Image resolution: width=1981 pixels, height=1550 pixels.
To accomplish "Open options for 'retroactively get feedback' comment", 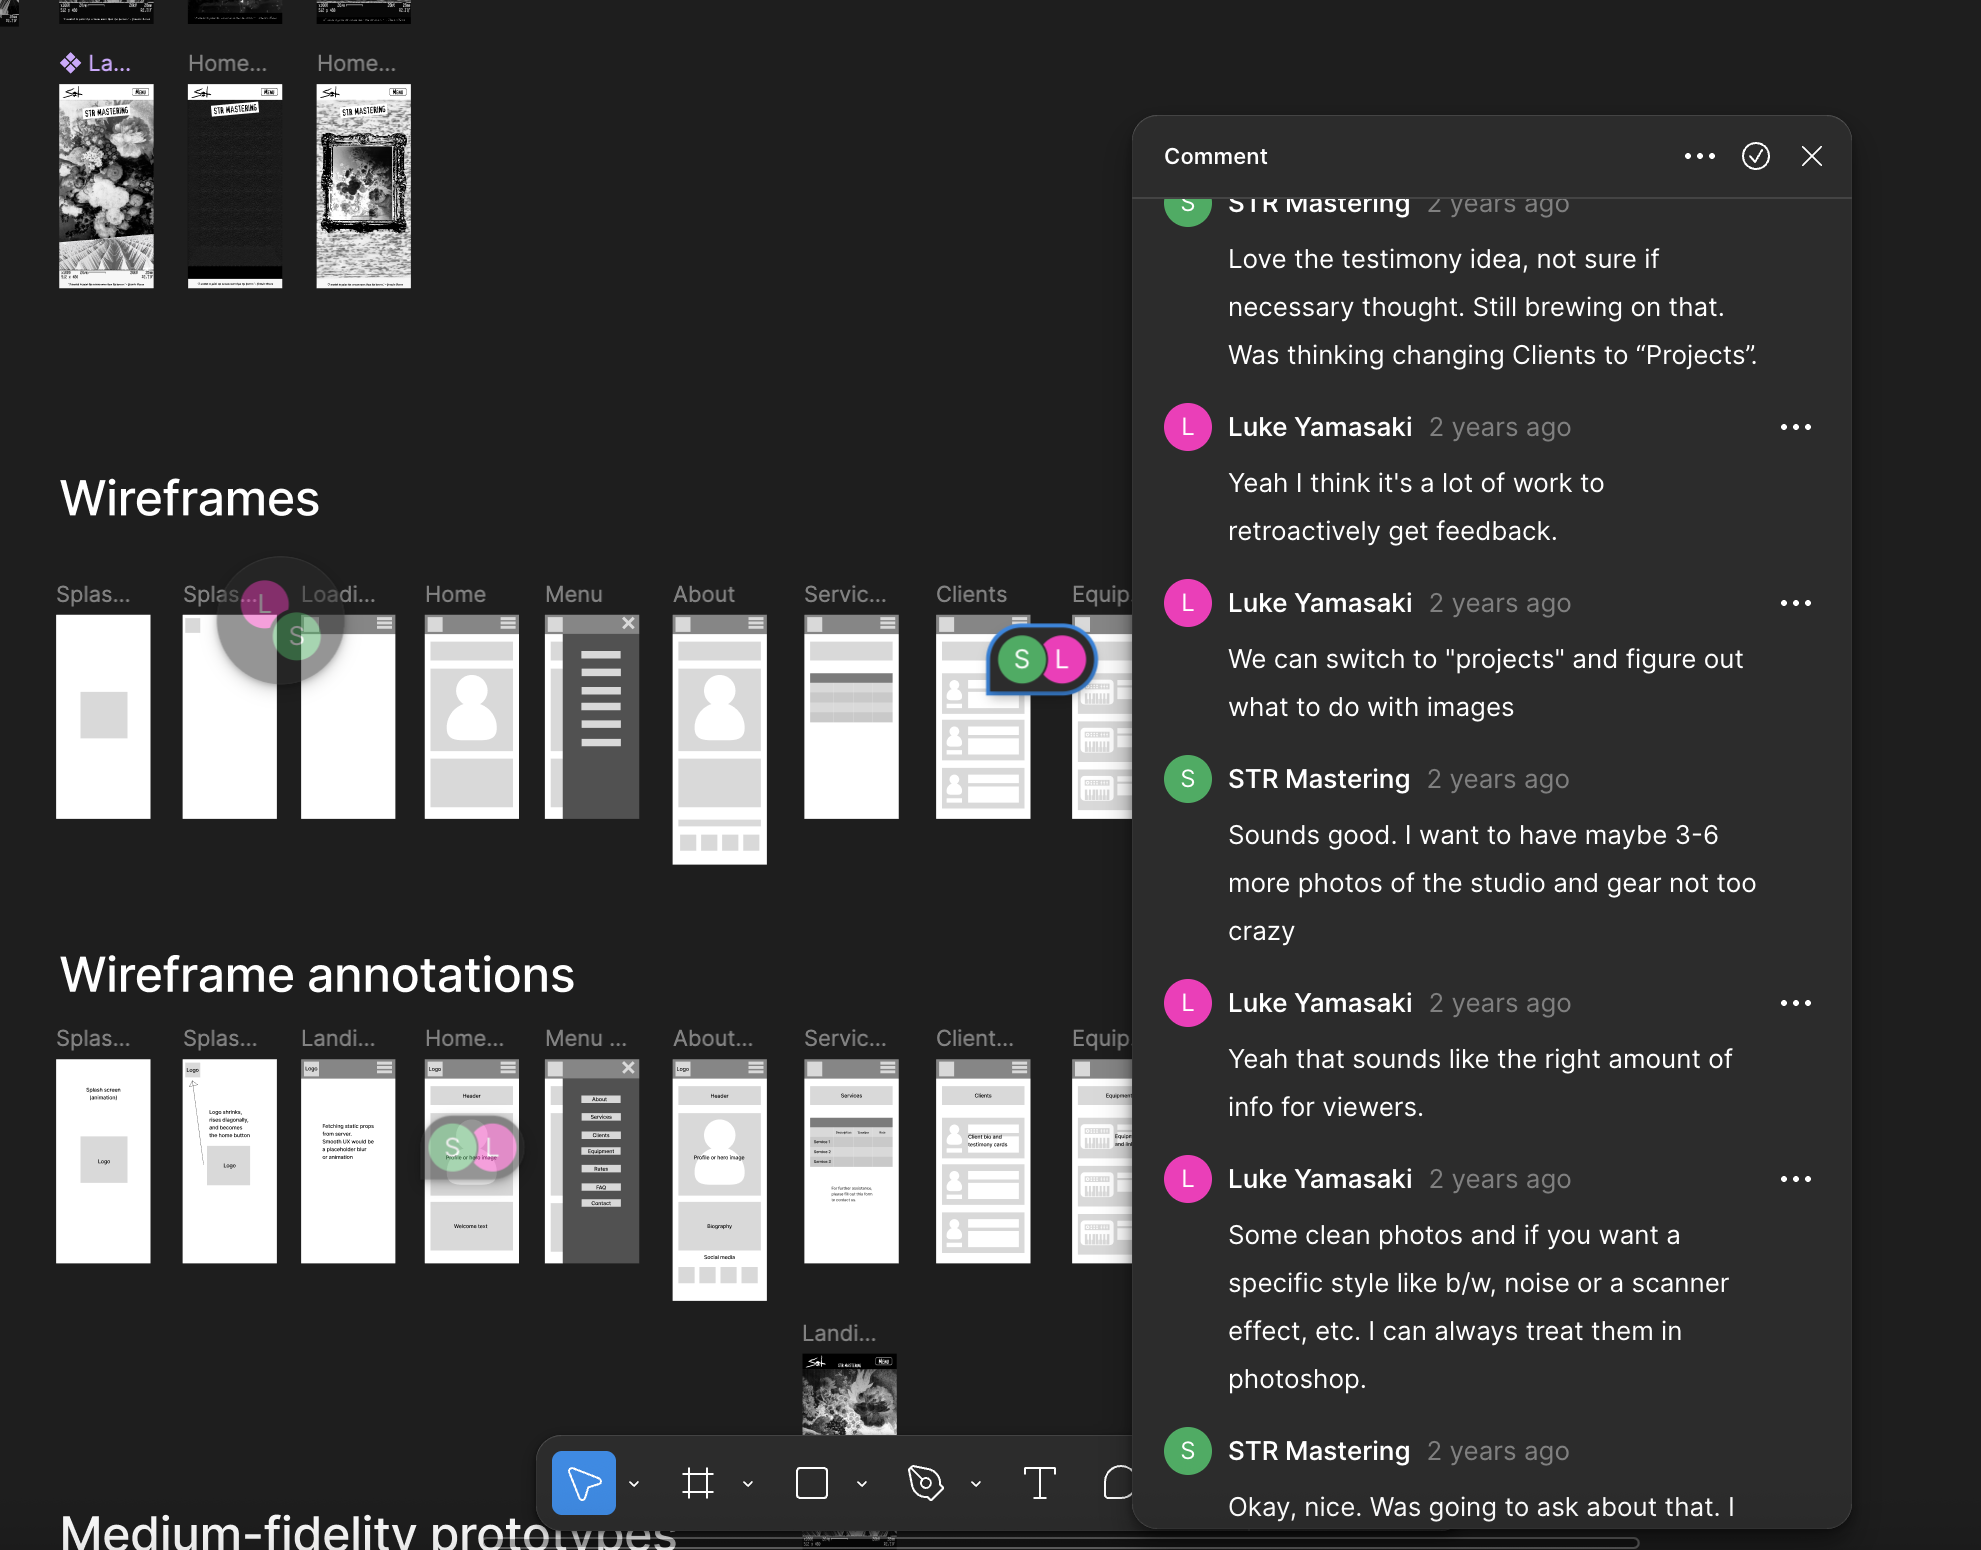I will point(1795,427).
